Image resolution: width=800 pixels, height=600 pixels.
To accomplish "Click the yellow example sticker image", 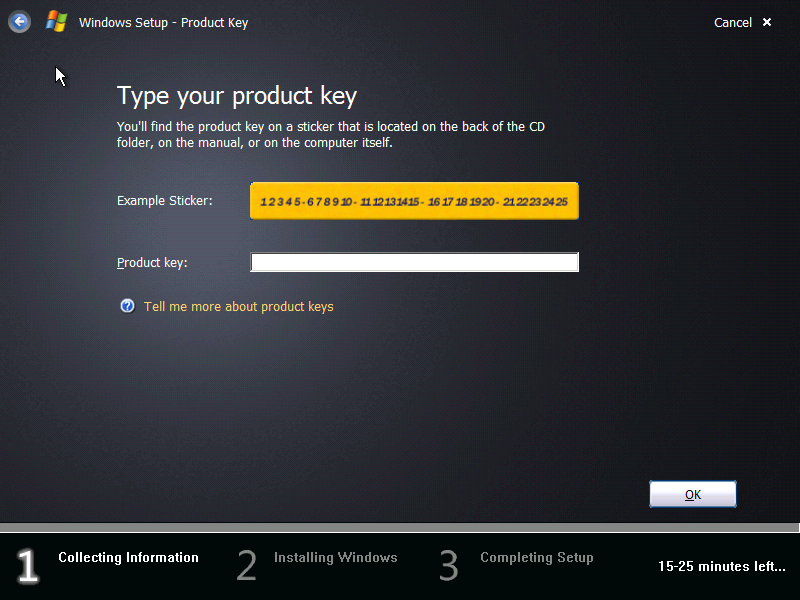I will point(414,200).
